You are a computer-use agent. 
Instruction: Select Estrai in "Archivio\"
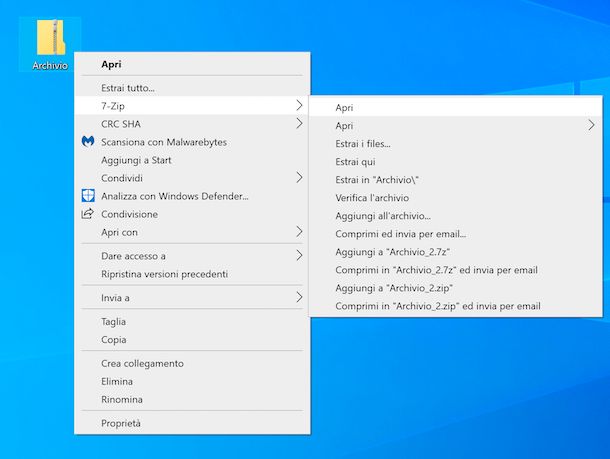[456, 180]
